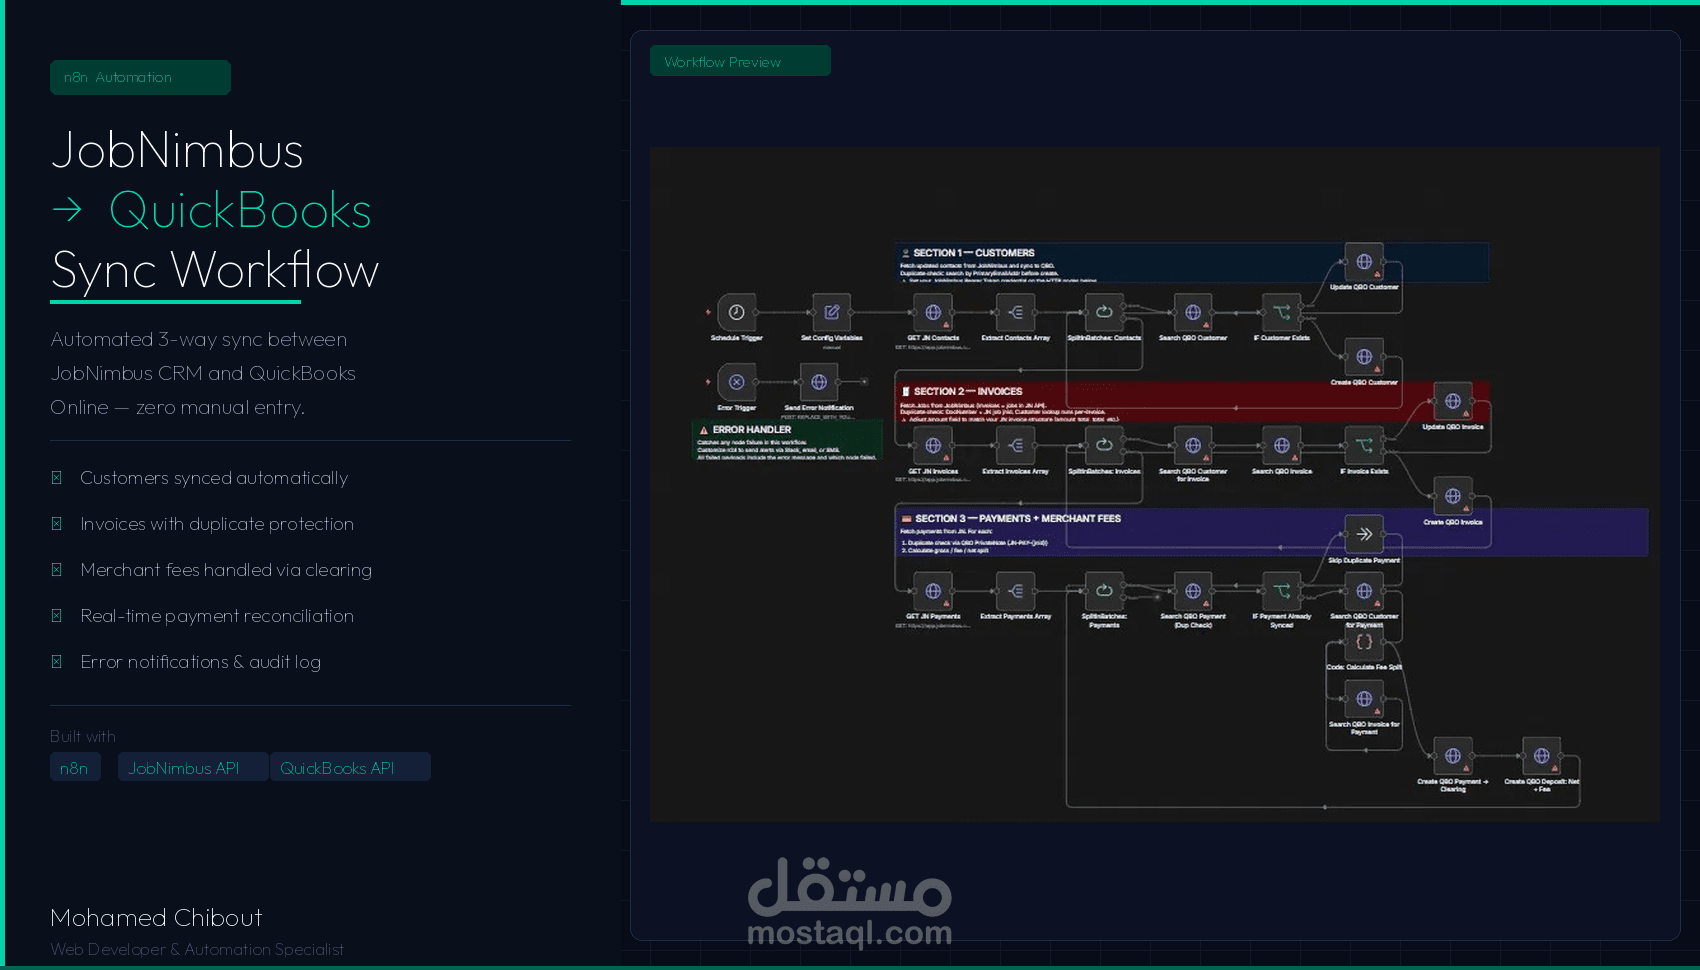Select the Schedule Trigger node

736,312
